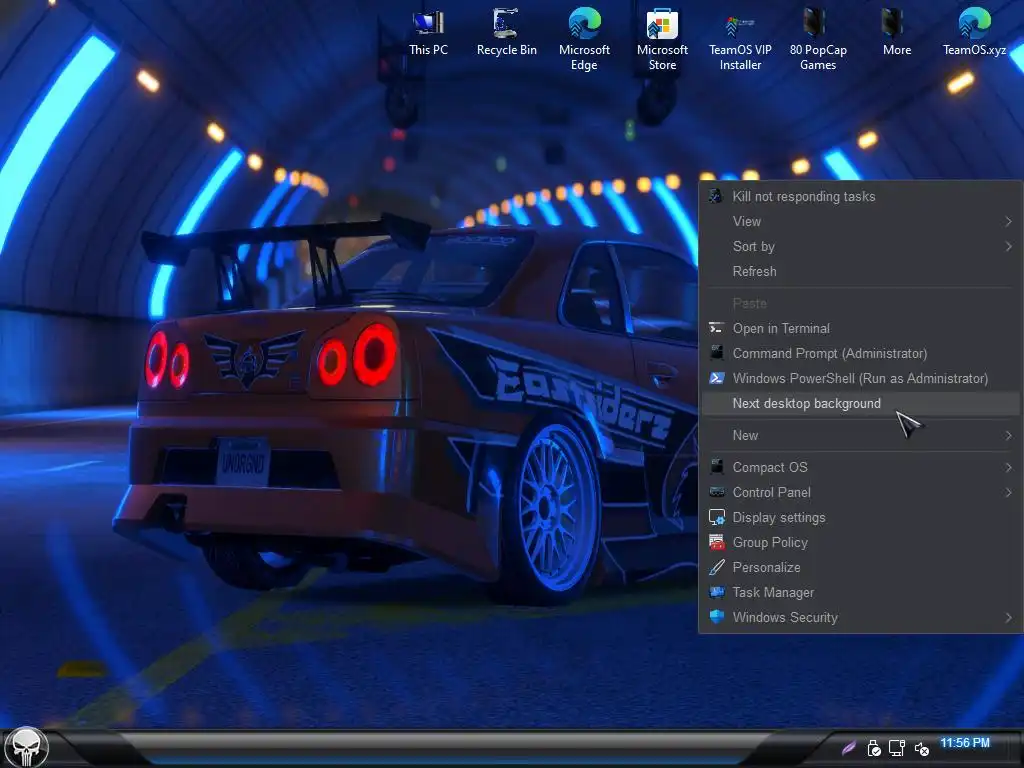Open the TeamOS VIP Installer icon
Image resolution: width=1024 pixels, height=768 pixels.
(x=740, y=39)
